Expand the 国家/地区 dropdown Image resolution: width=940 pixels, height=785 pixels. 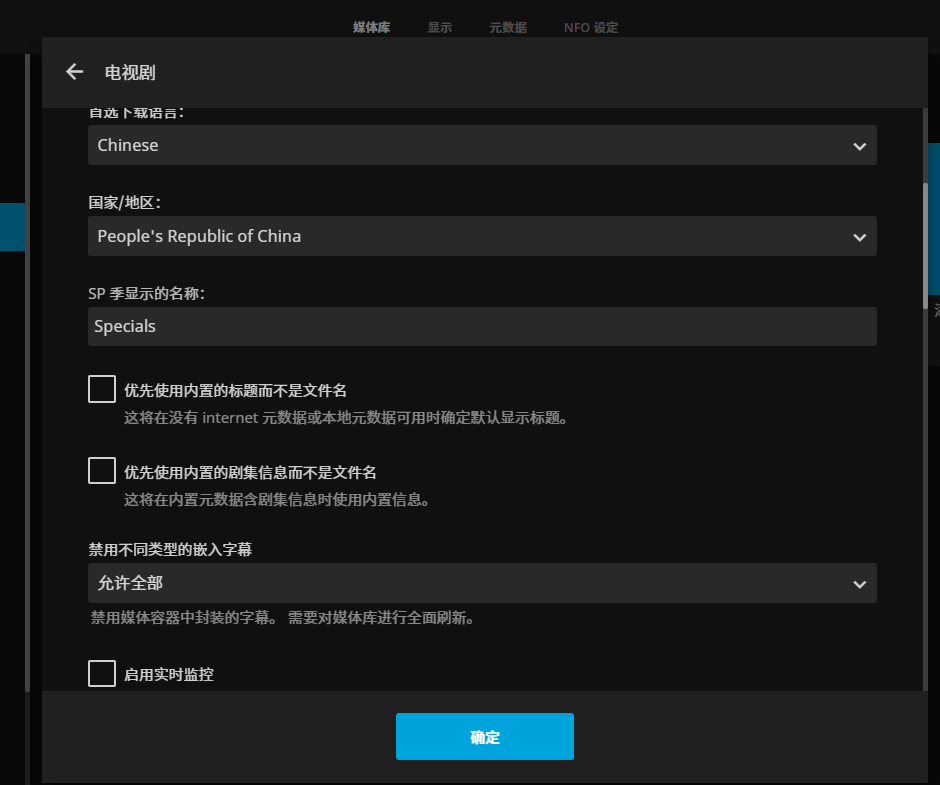[x=470, y=236]
